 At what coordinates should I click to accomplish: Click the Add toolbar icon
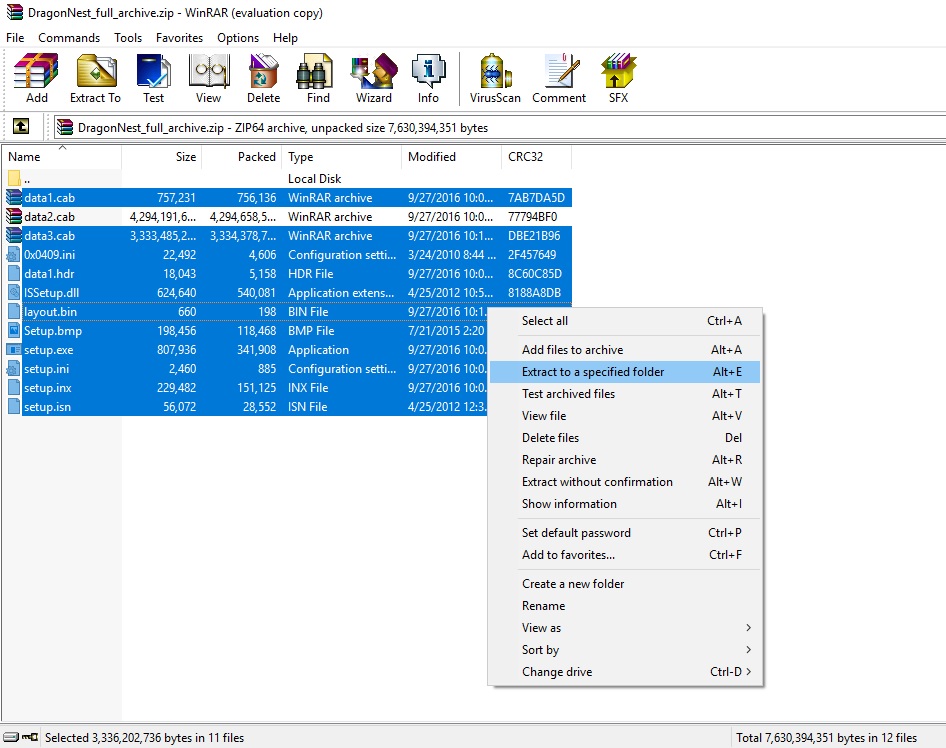(36, 78)
